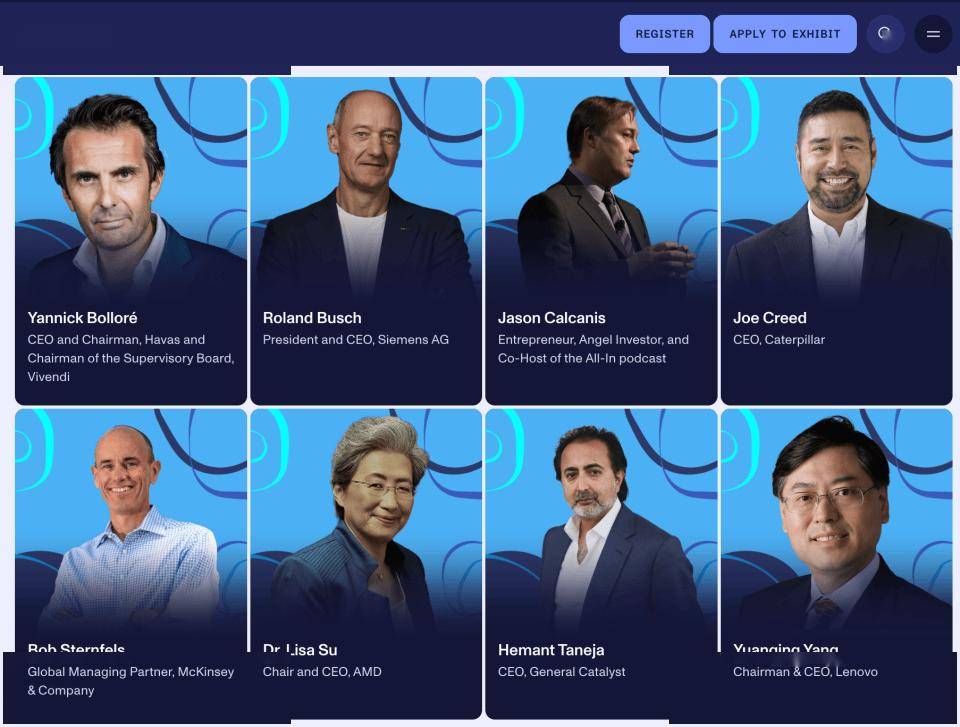Click the Joe Creed name heading

coord(770,318)
